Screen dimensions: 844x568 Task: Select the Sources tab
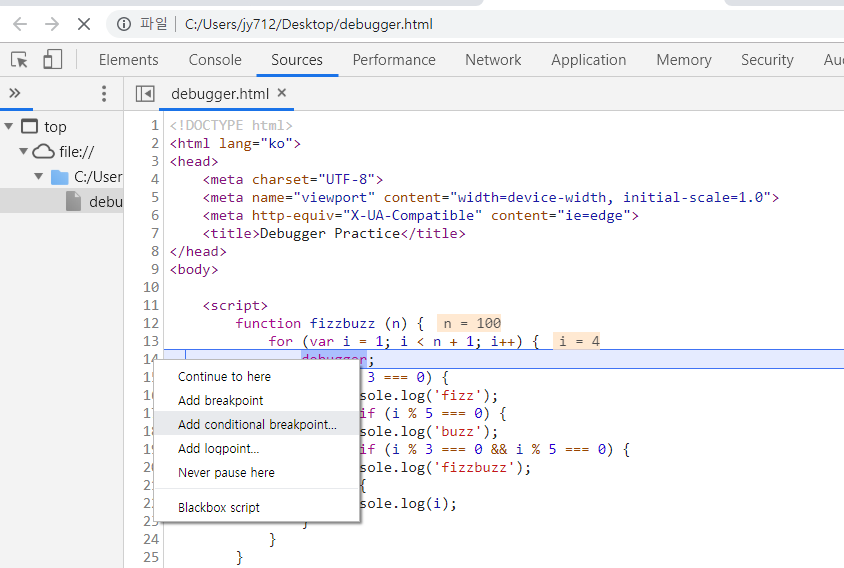pos(297,60)
